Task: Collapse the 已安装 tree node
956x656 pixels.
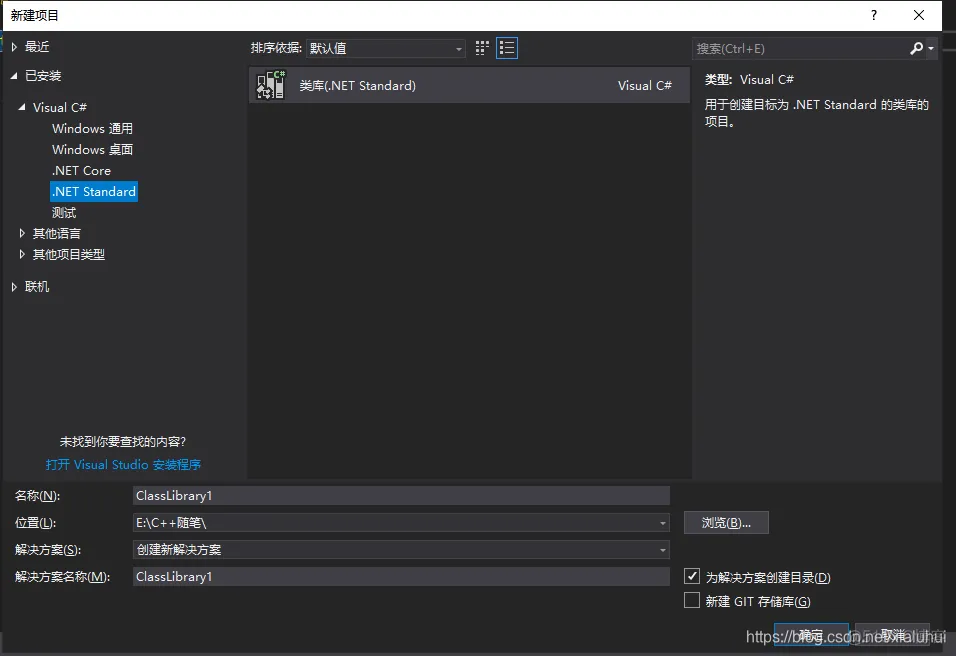Action: tap(14, 76)
